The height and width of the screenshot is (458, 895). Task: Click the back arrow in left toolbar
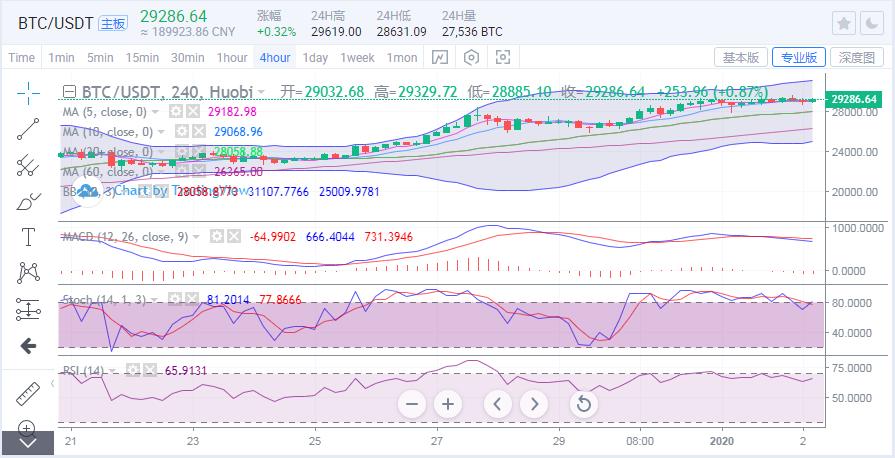[27, 345]
